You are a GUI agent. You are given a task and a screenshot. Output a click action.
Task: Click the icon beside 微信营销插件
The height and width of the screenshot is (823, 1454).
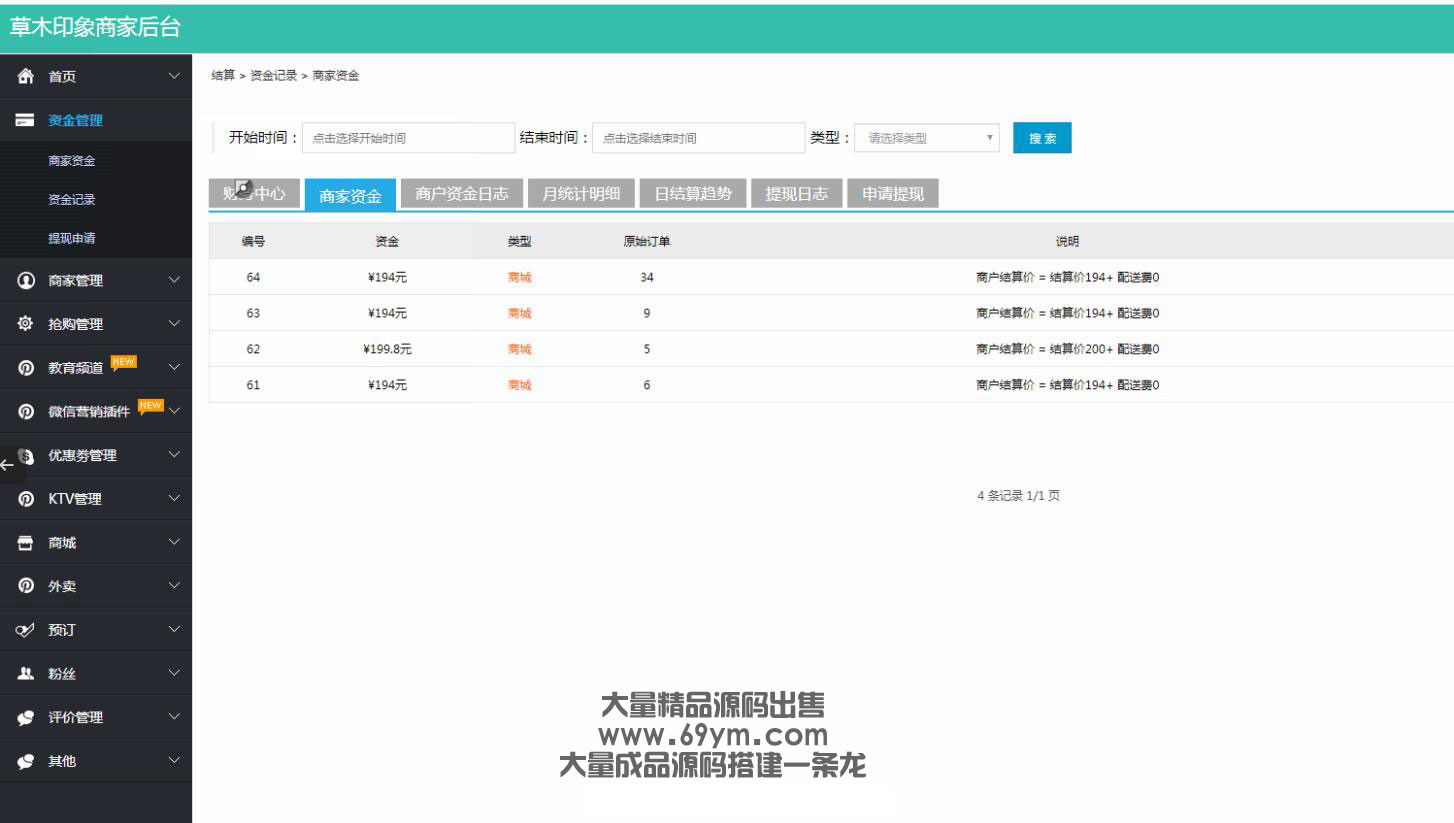click(26, 411)
